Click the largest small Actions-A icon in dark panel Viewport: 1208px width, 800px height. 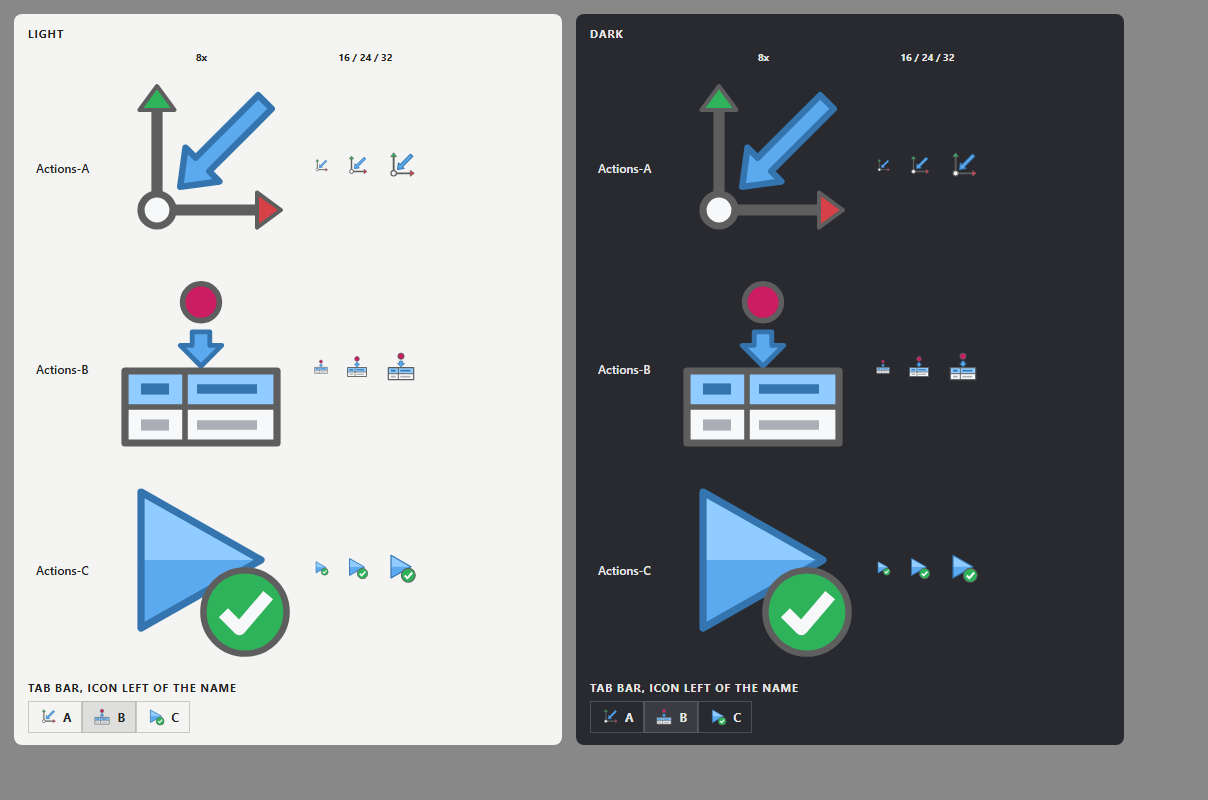pos(964,164)
